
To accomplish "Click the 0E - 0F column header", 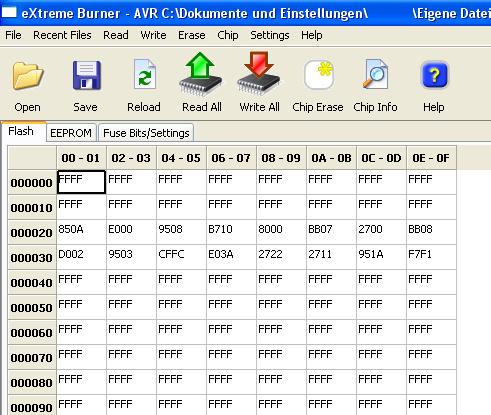I will pos(431,158).
